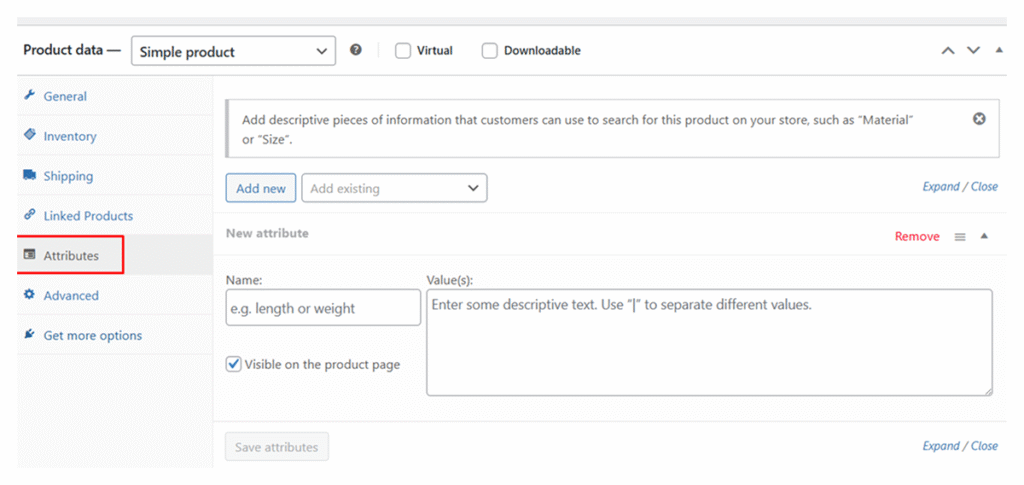
Task: Click the attribute Name input field
Action: (323, 308)
